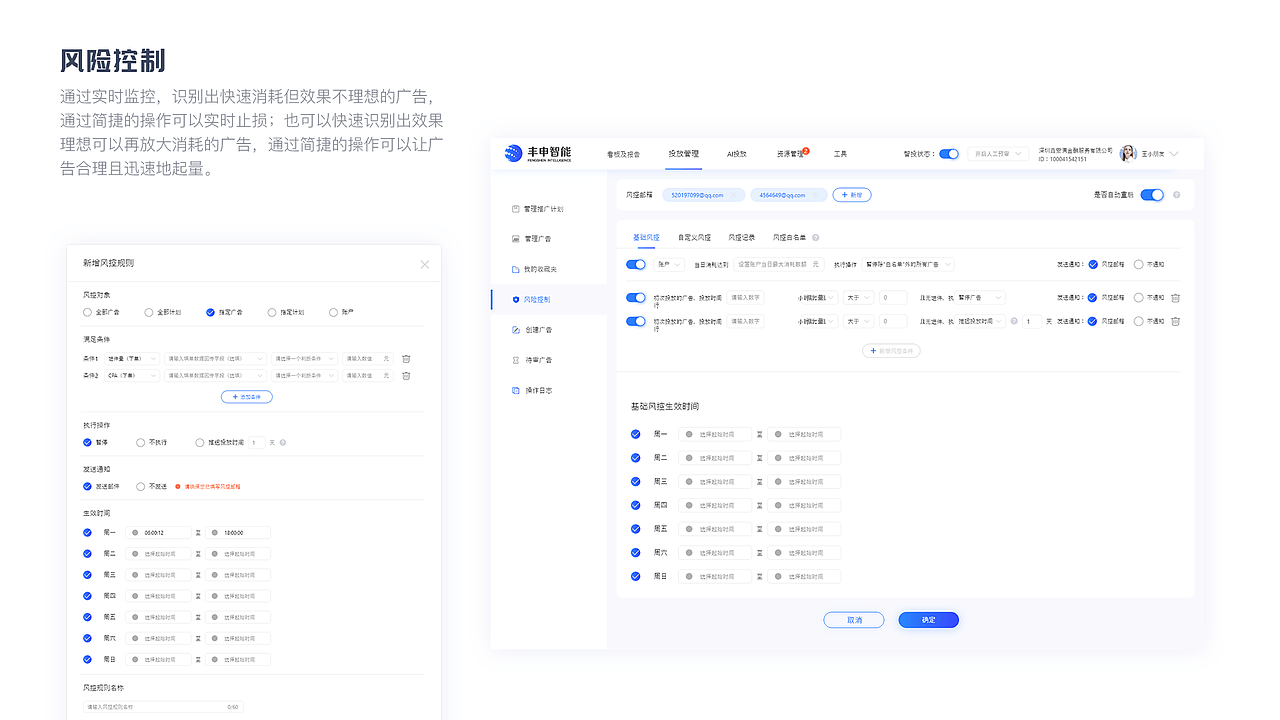The image size is (1280, 720).
Task: Click 添加条件 button in dialog
Action: [x=246, y=397]
